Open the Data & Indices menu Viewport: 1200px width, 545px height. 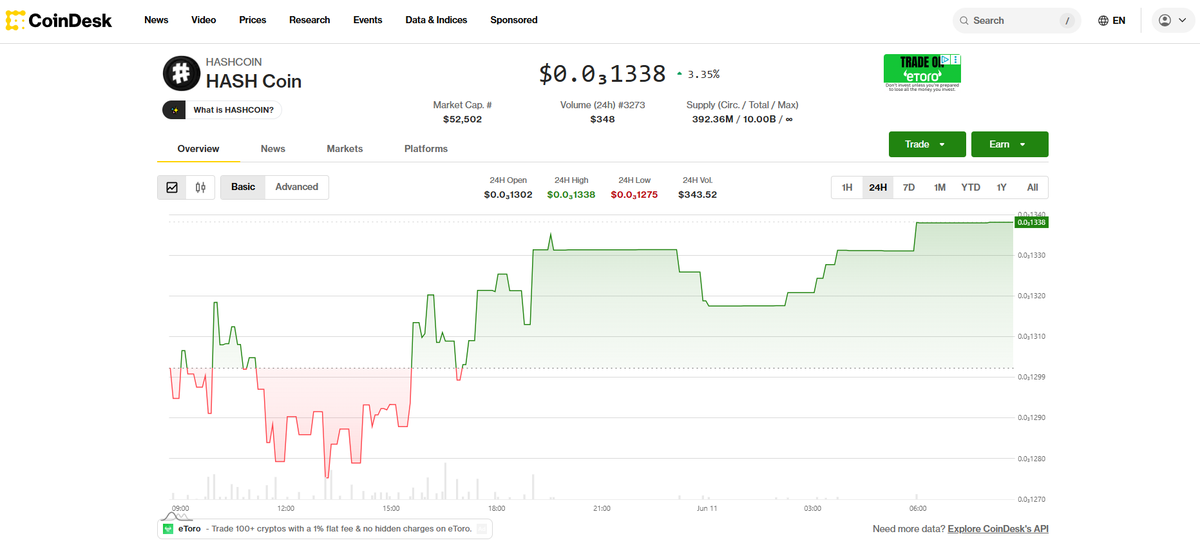pyautogui.click(x=436, y=20)
